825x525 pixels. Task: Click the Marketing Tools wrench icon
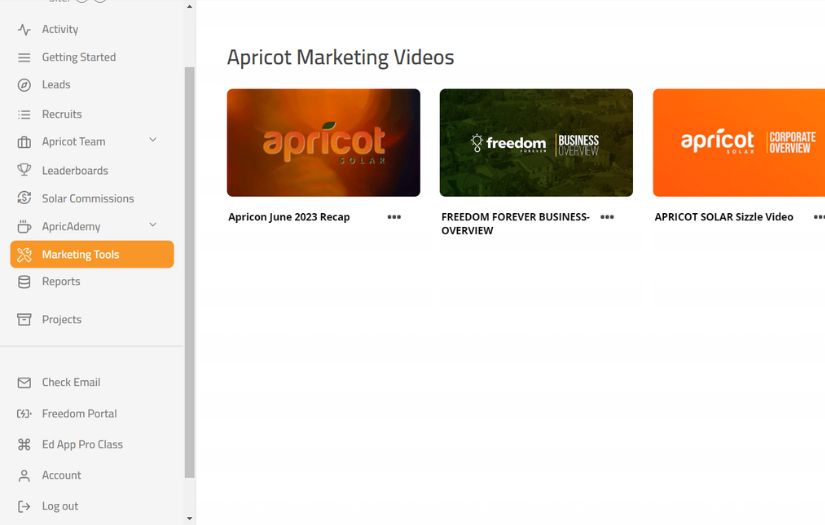[x=24, y=255]
